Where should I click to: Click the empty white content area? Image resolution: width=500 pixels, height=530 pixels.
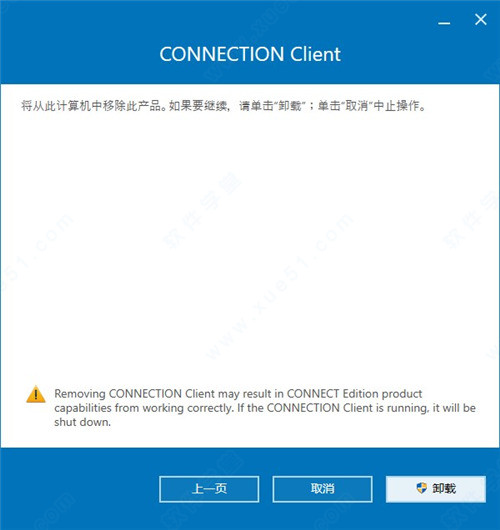pos(250,243)
